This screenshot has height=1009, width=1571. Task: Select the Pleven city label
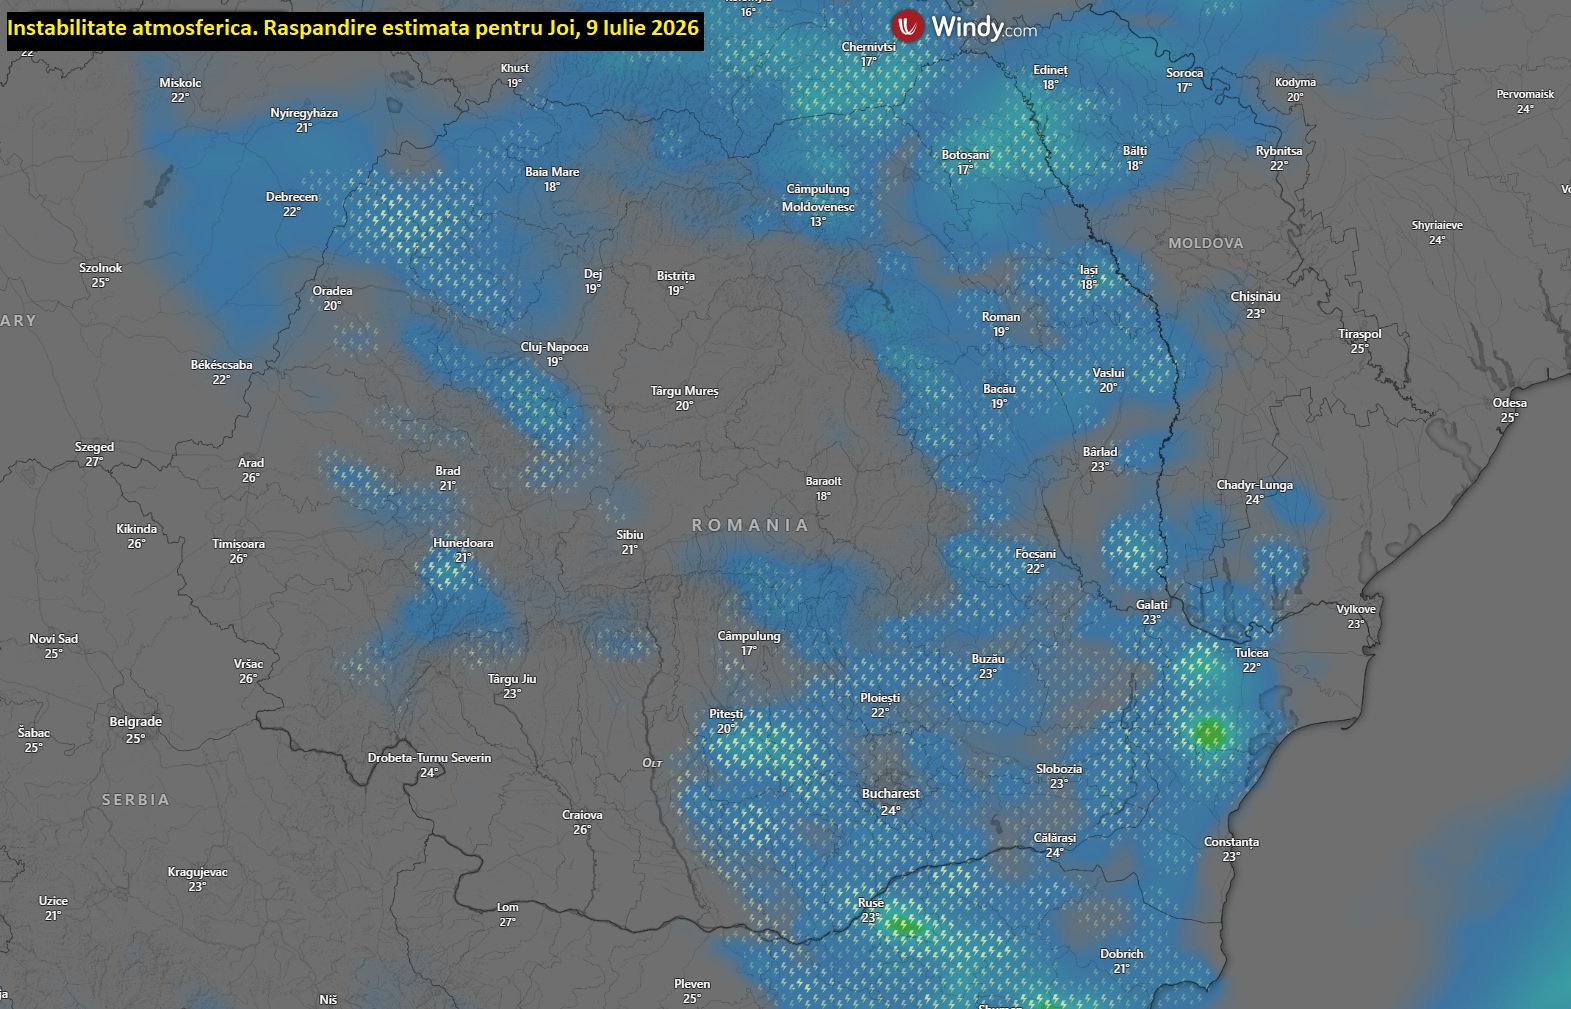coord(692,984)
